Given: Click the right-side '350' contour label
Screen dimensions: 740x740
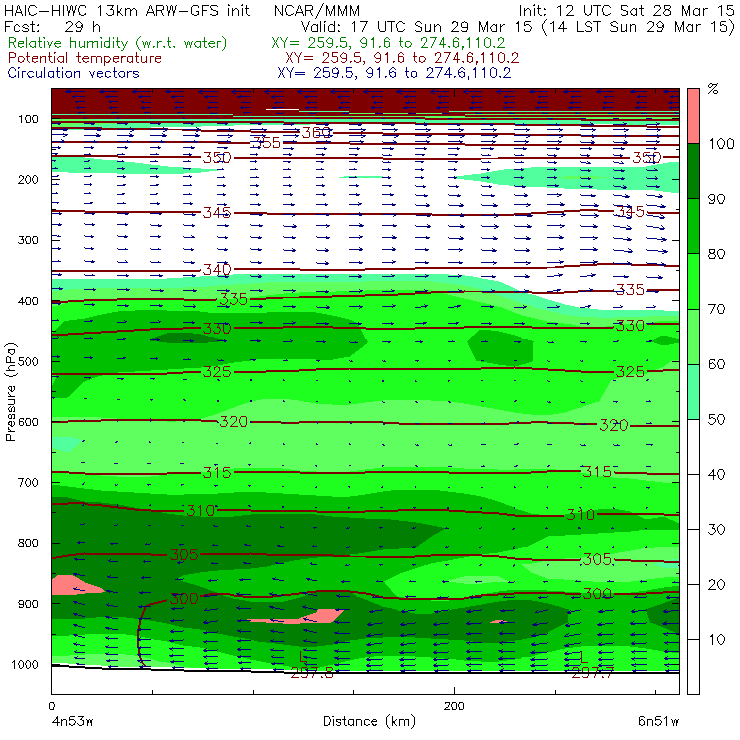Looking at the screenshot, I should click(647, 158).
